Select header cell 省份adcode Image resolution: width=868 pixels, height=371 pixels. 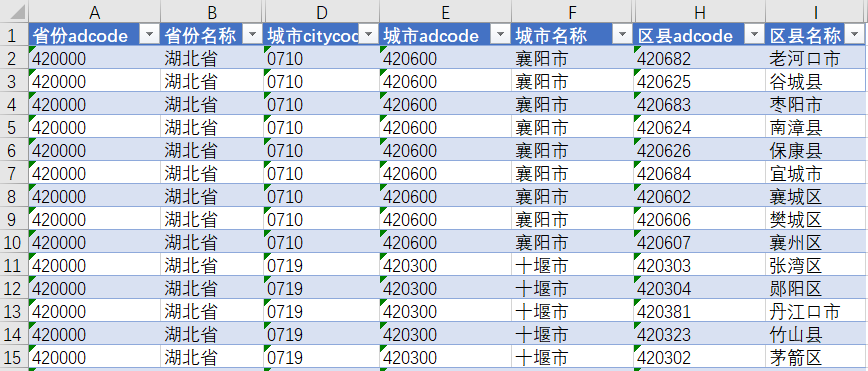[95, 35]
